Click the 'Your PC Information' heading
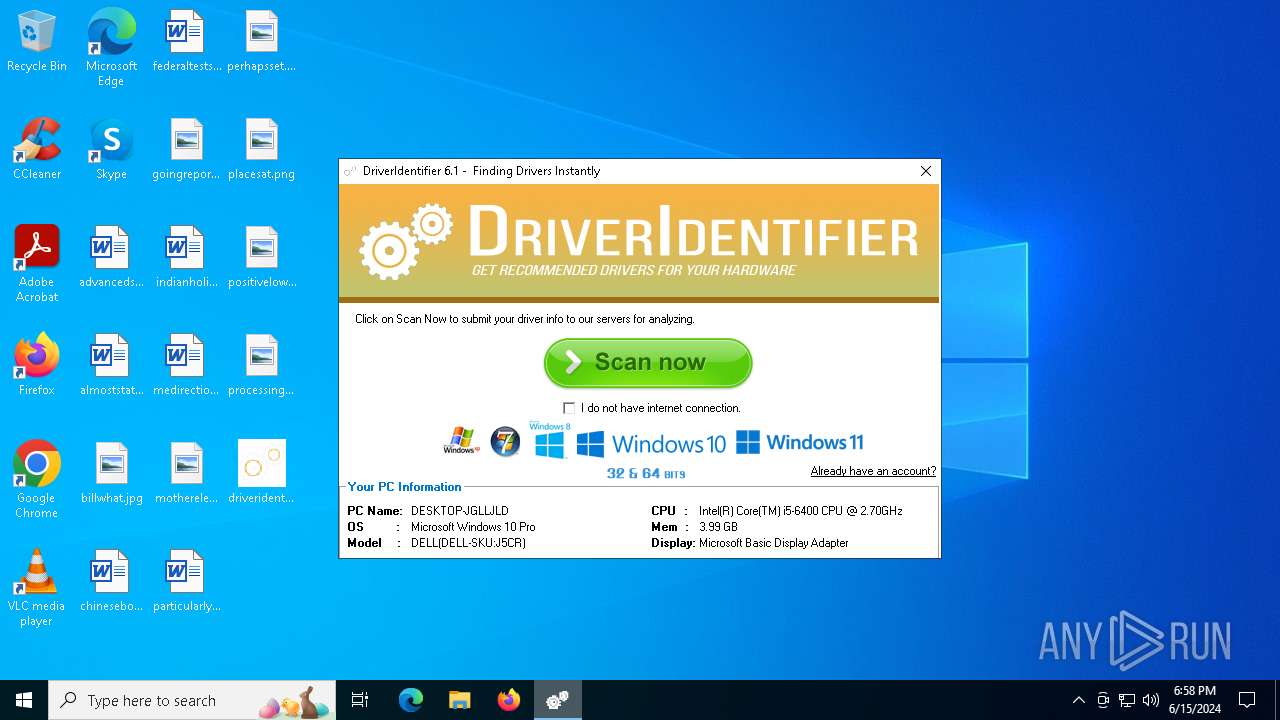Viewport: 1280px width, 720px height. pyautogui.click(x=404, y=487)
